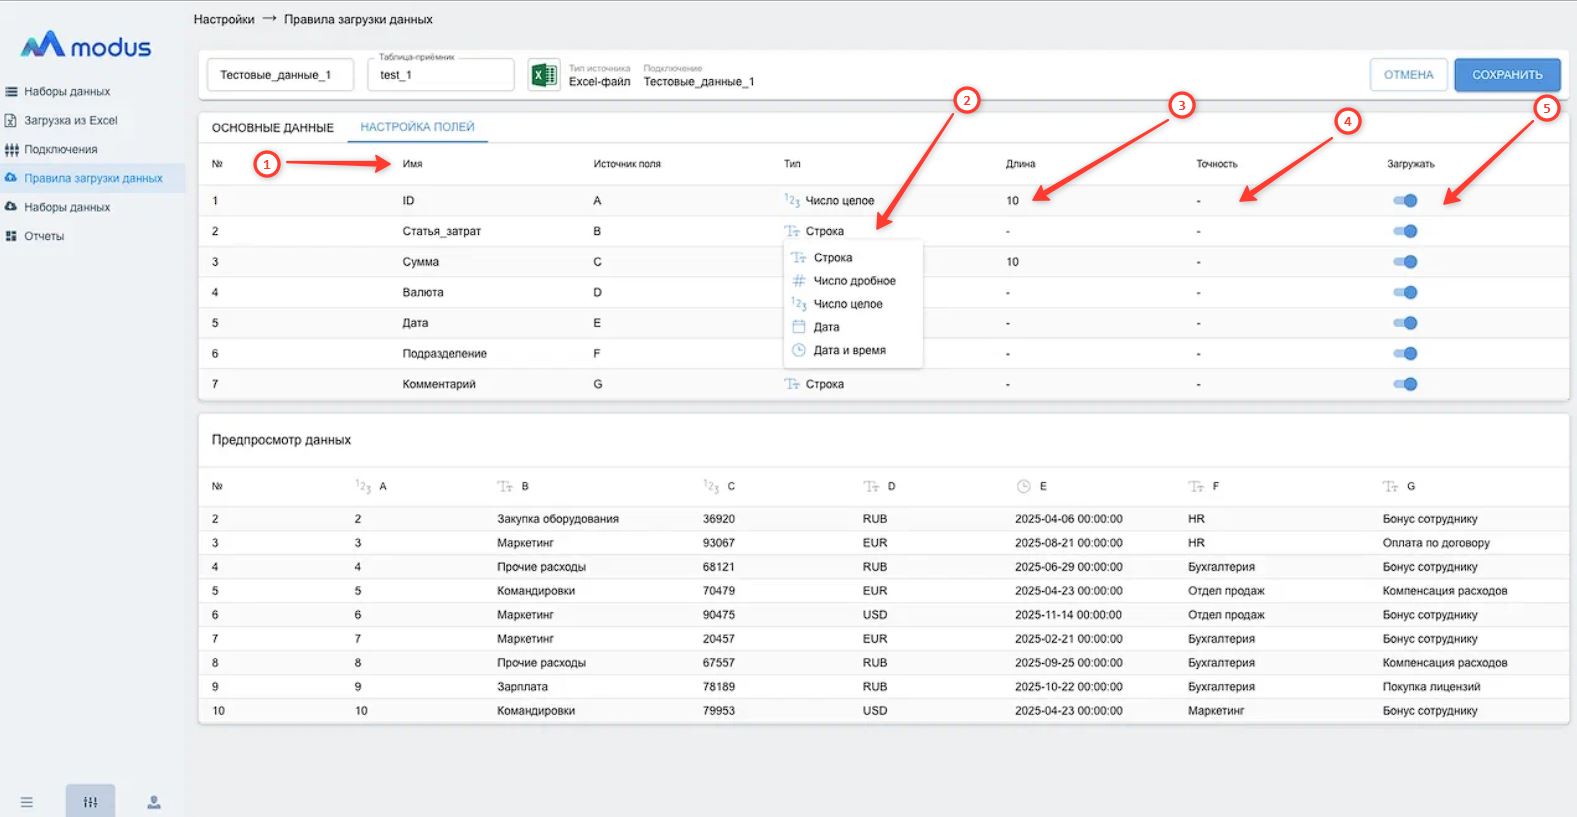Click the Сохранить button

[x=1507, y=75]
